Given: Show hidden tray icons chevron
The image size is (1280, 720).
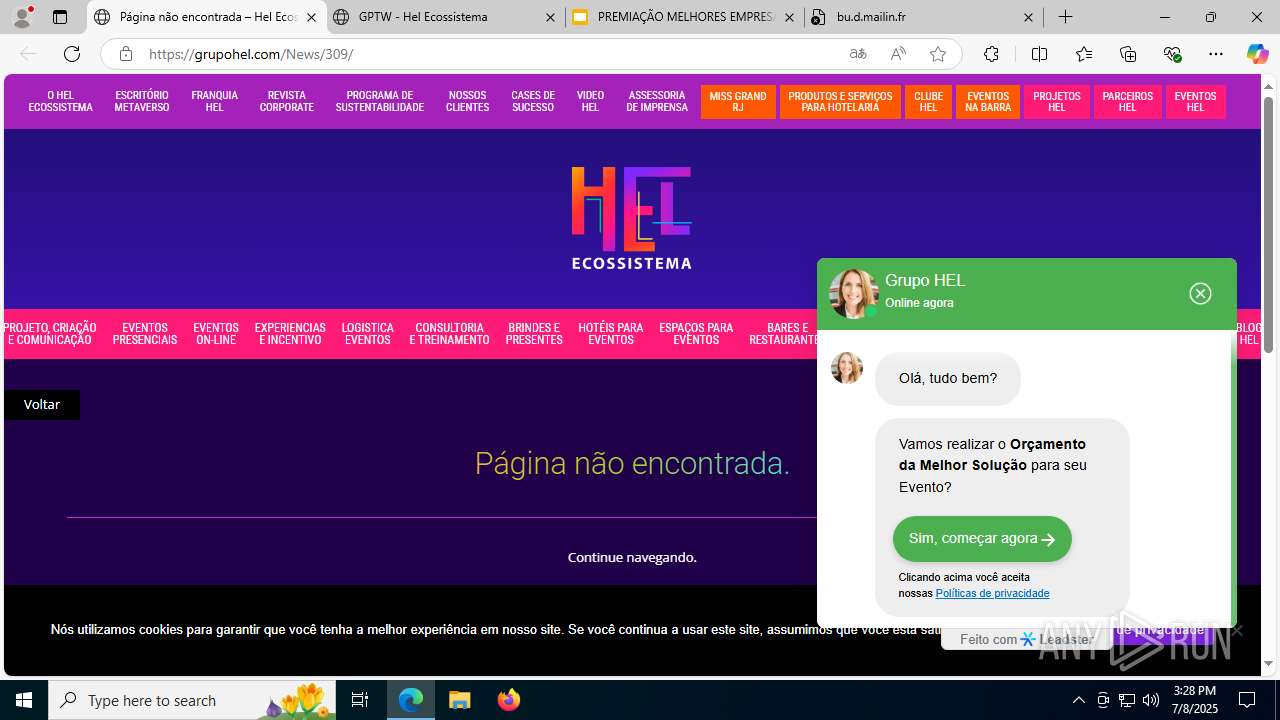Looking at the screenshot, I should coord(1078,700).
